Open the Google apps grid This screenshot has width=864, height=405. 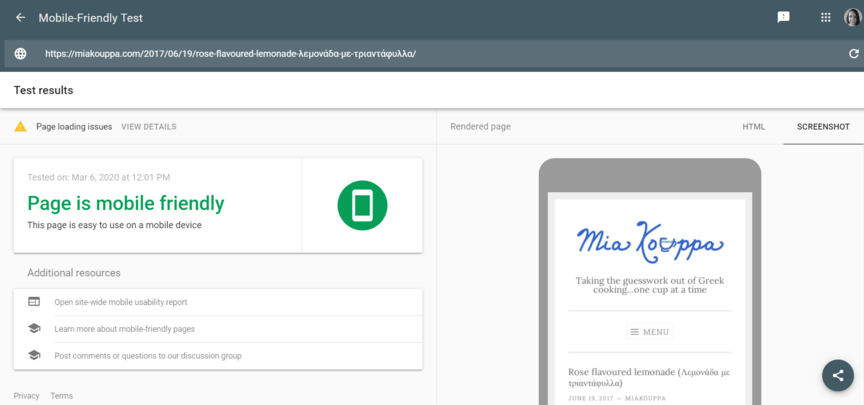[825, 17]
